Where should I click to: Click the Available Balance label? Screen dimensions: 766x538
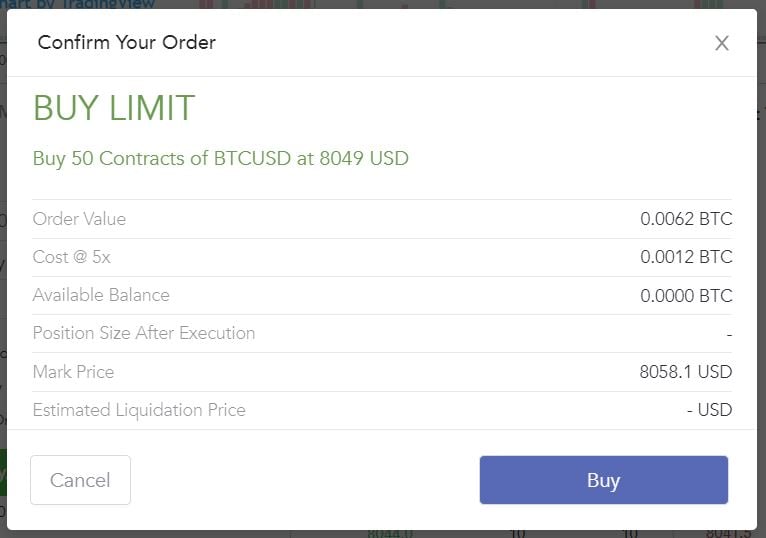click(101, 295)
